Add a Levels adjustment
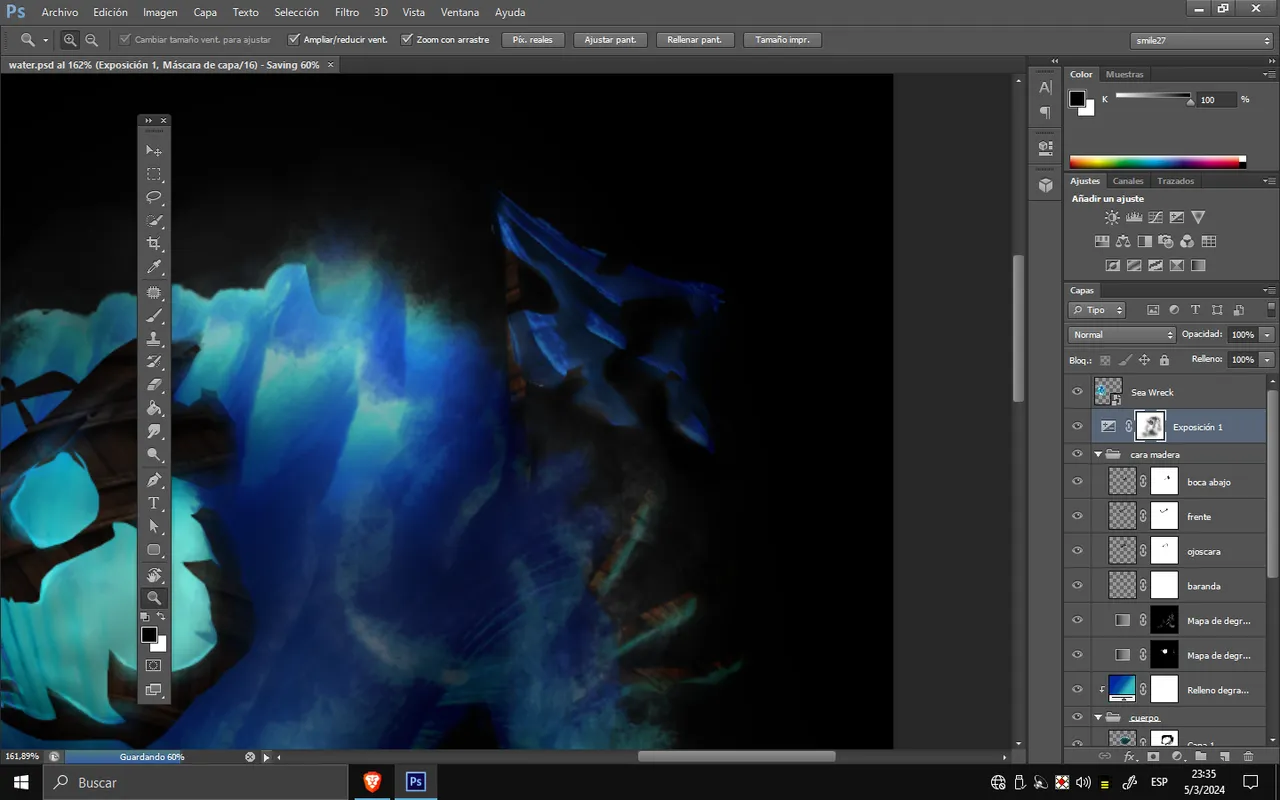 click(1134, 217)
